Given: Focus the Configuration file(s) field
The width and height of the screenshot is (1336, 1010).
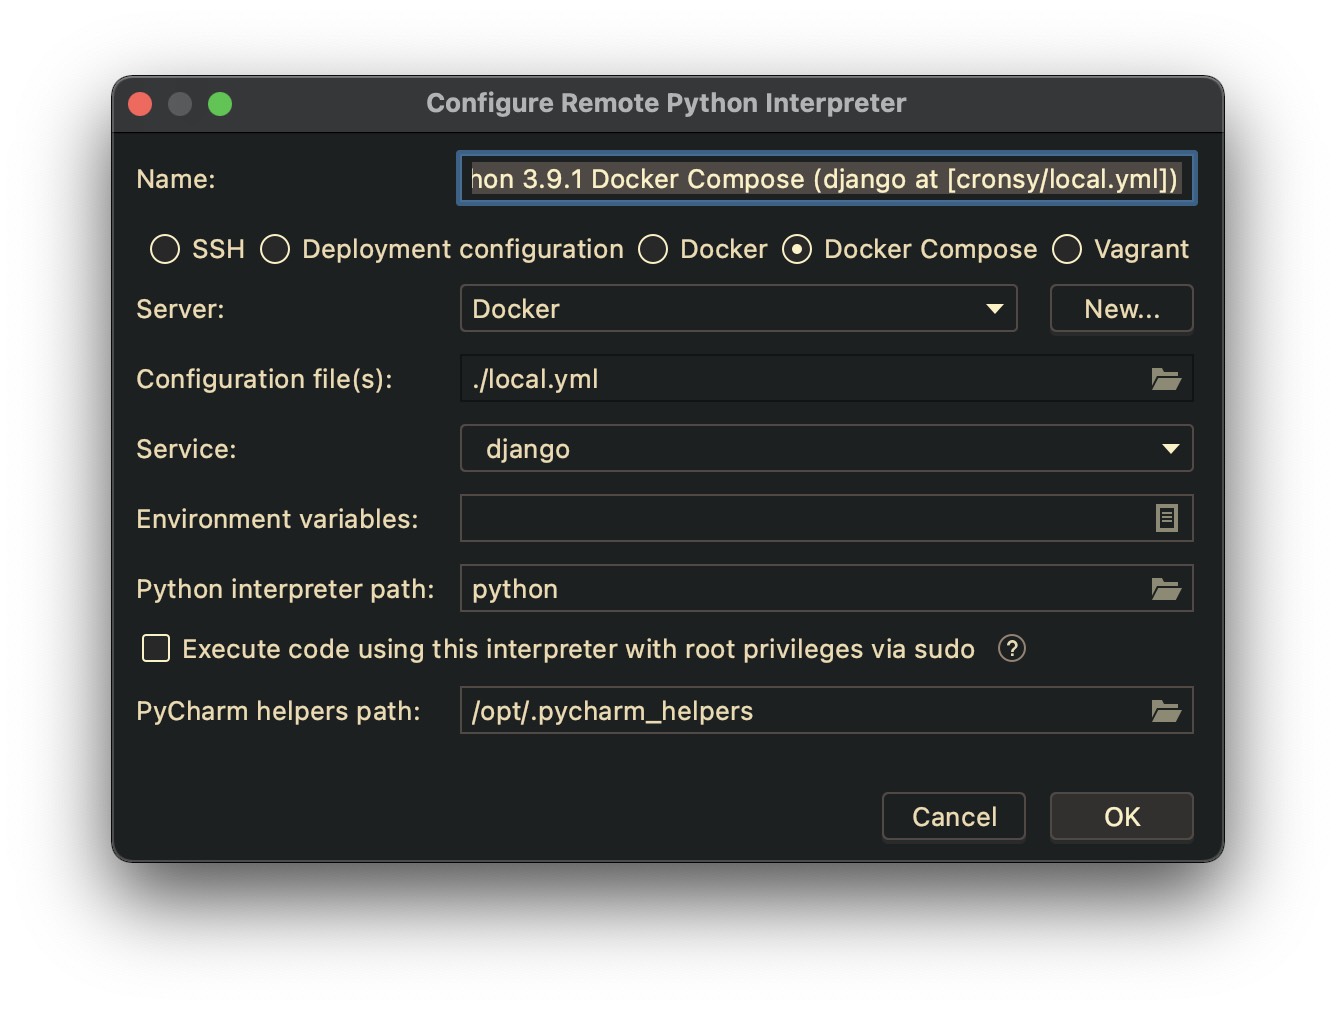Looking at the screenshot, I should (x=800, y=379).
